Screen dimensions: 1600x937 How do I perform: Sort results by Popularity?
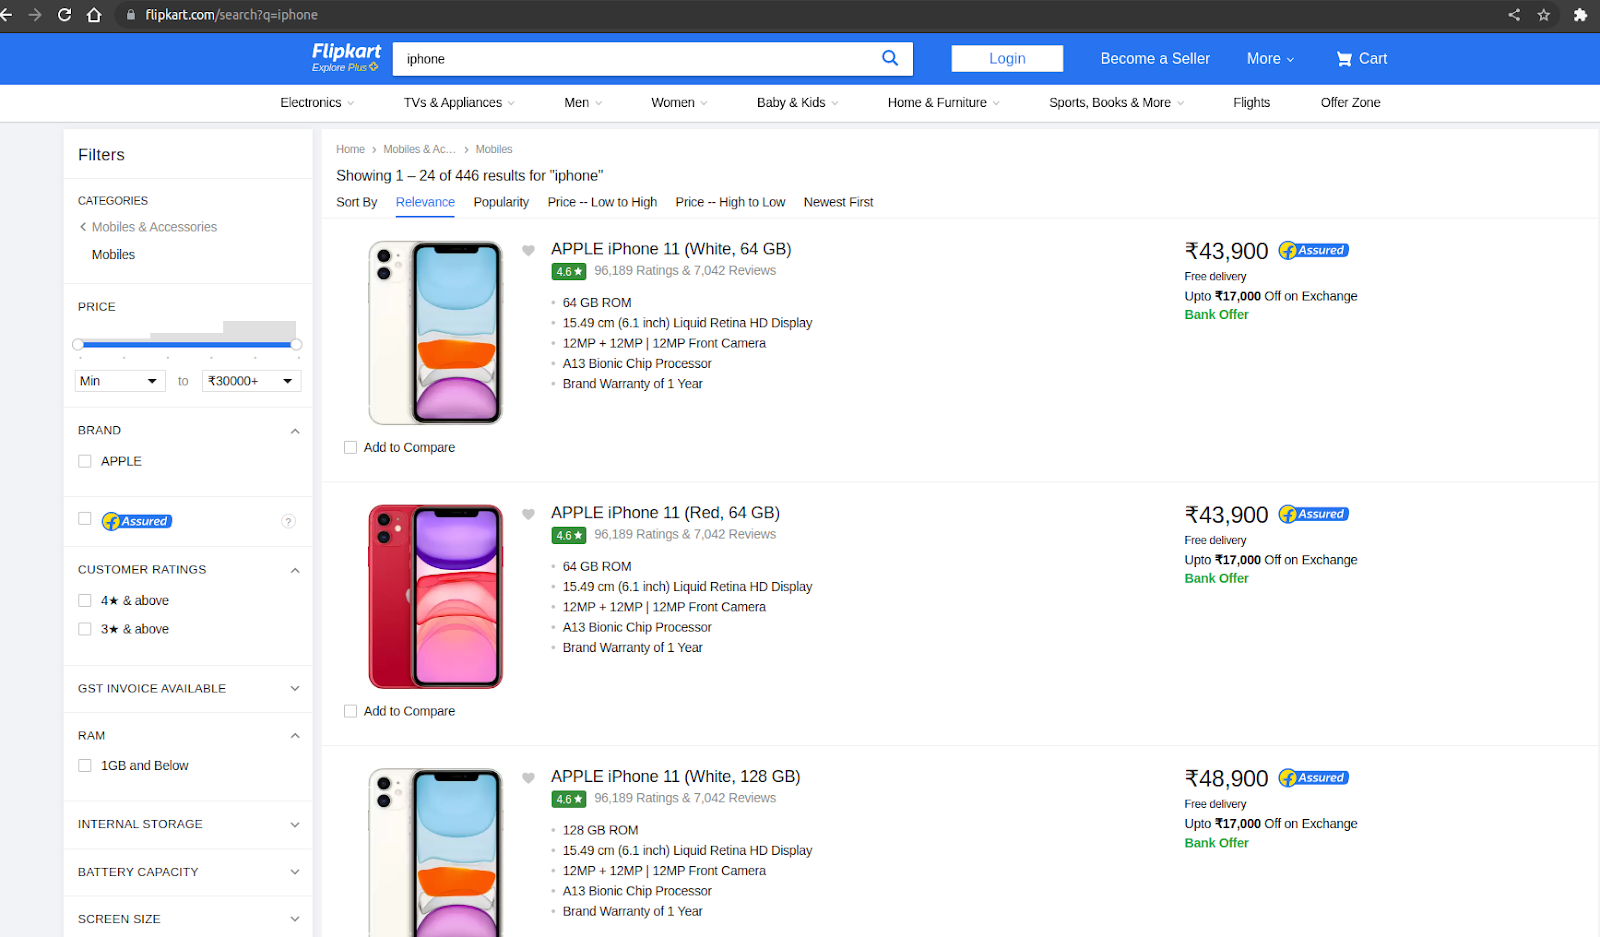[x=501, y=202]
